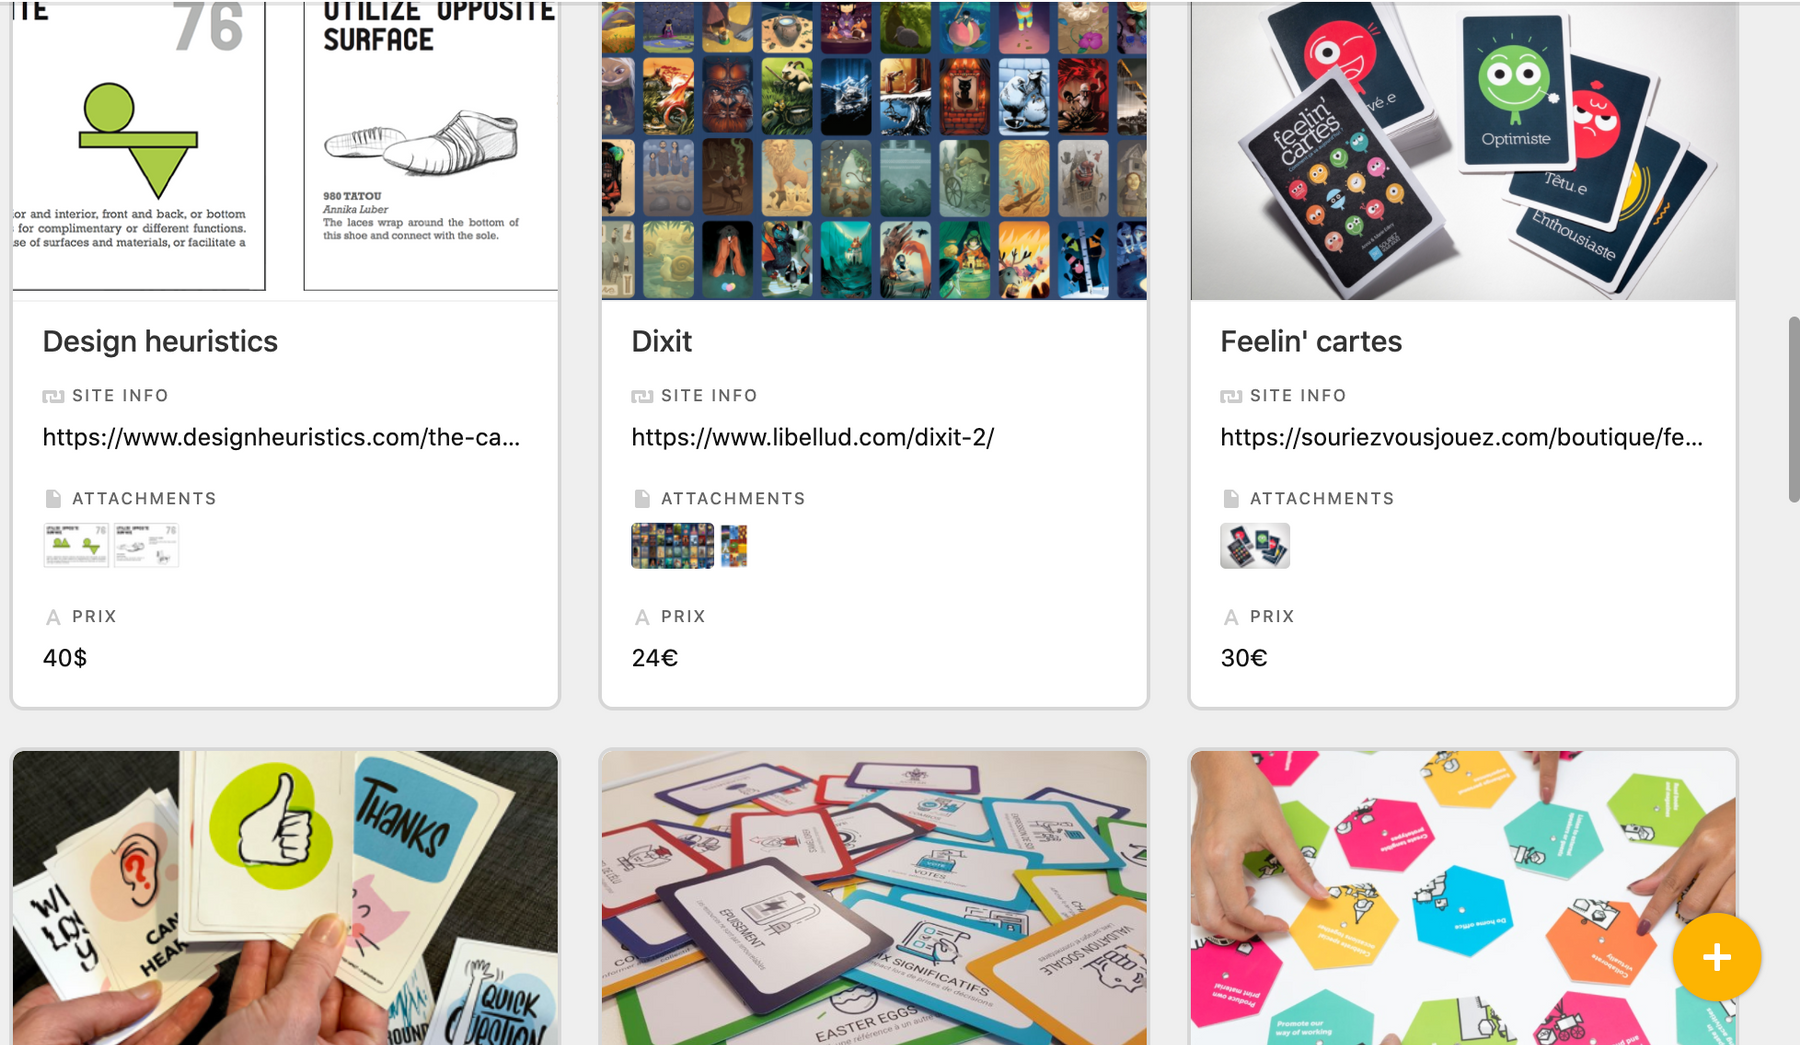Click Prix text icon on Dixit card
Viewport: 1800px width, 1045px height.
pos(642,617)
